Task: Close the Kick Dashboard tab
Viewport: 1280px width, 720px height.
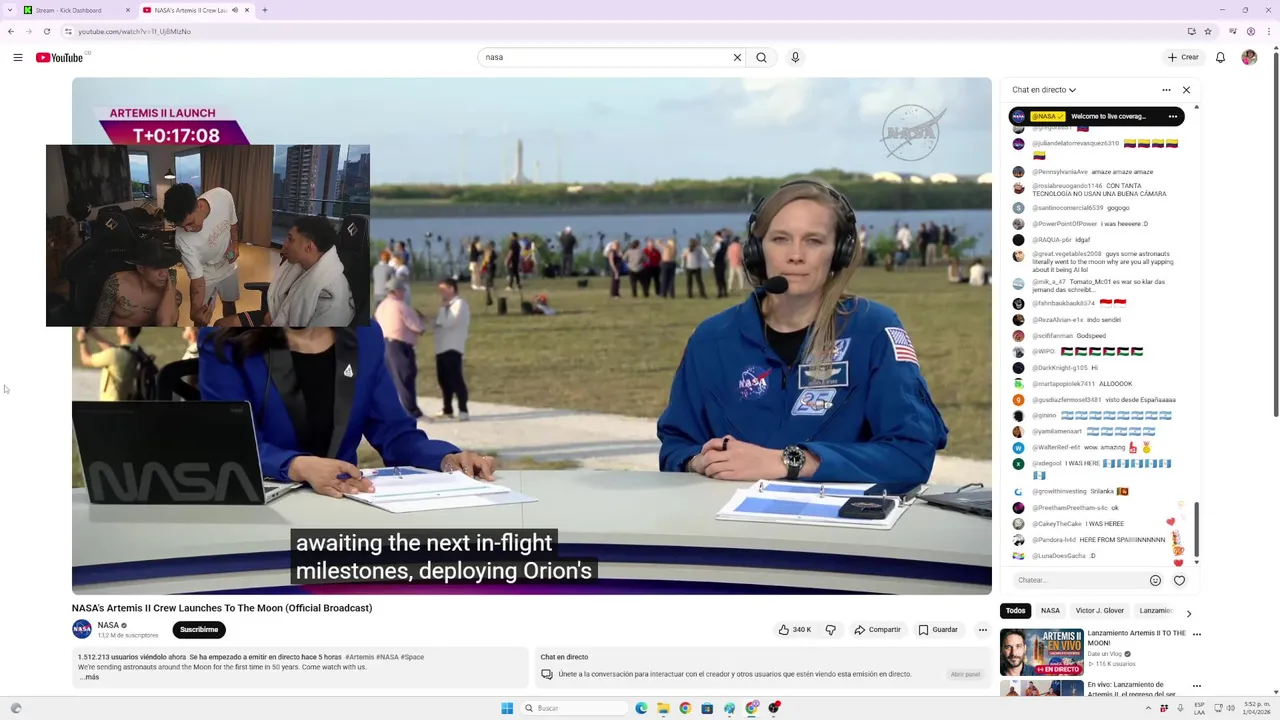Action: [128, 10]
